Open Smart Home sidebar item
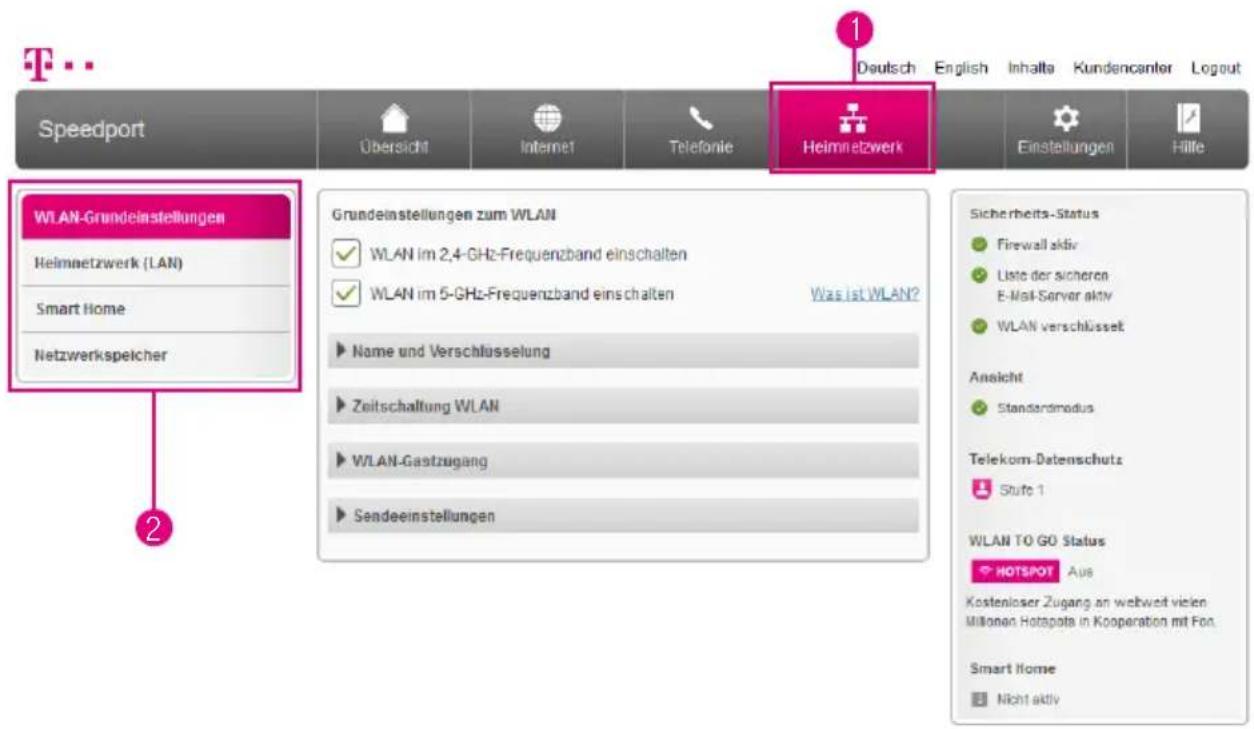The image size is (1254, 729). coord(156,309)
